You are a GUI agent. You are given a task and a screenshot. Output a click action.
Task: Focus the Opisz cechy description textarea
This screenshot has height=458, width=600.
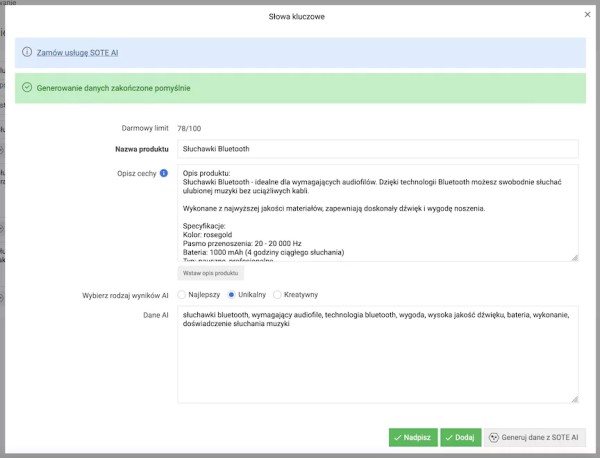(377, 213)
